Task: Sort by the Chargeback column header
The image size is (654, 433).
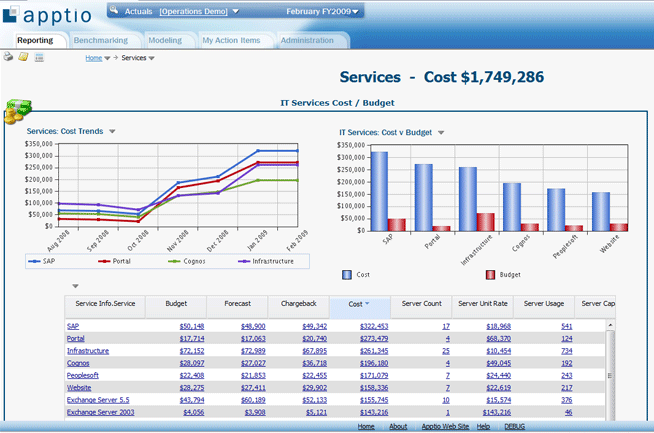Action: (299, 307)
